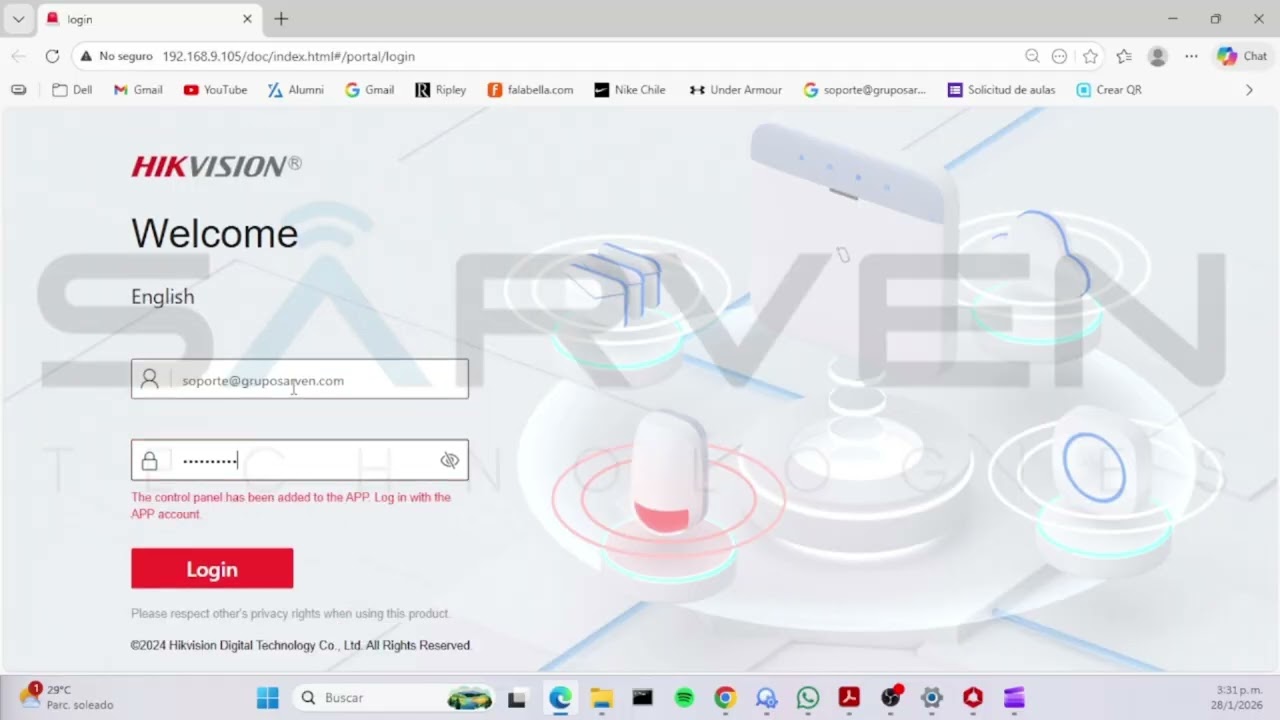Viewport: 1280px width, 720px height.
Task: Reload the page with the refresh icon
Action: [x=52, y=56]
